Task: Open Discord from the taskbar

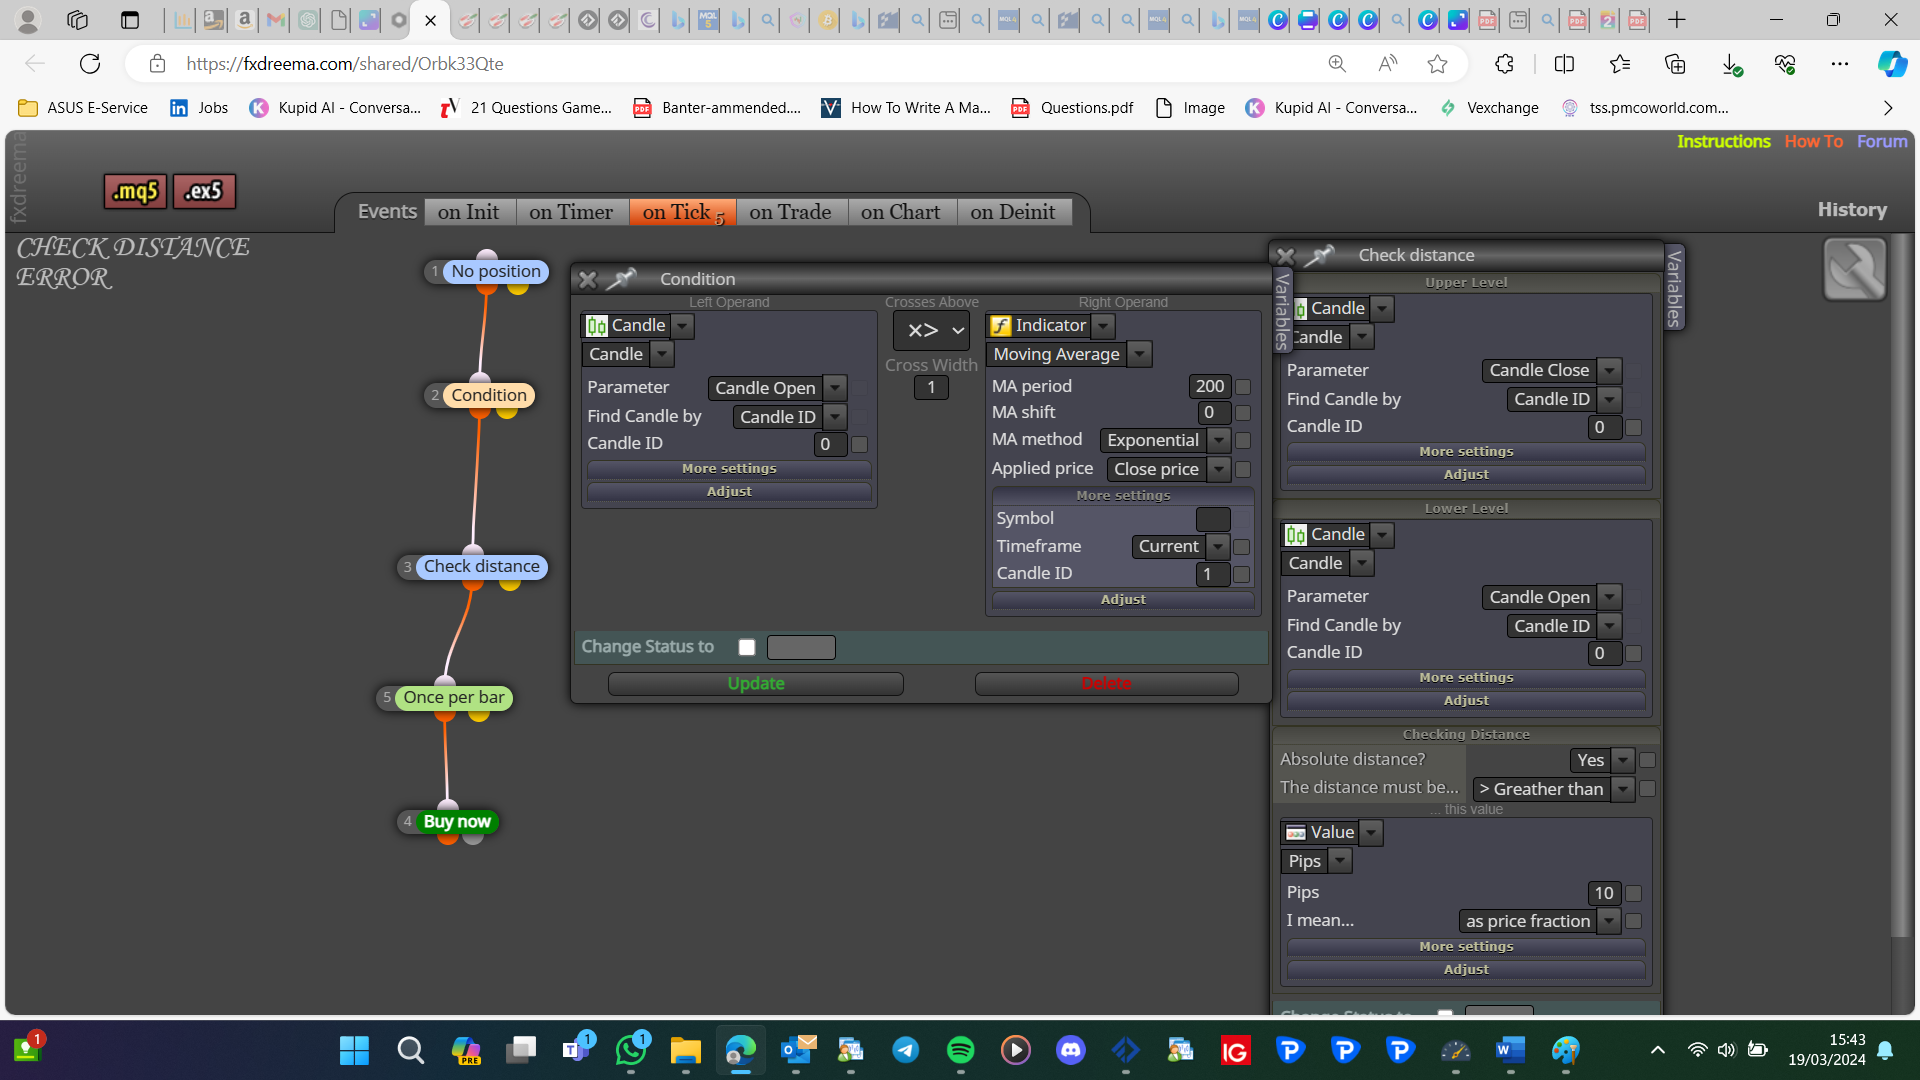Action: (1070, 1050)
